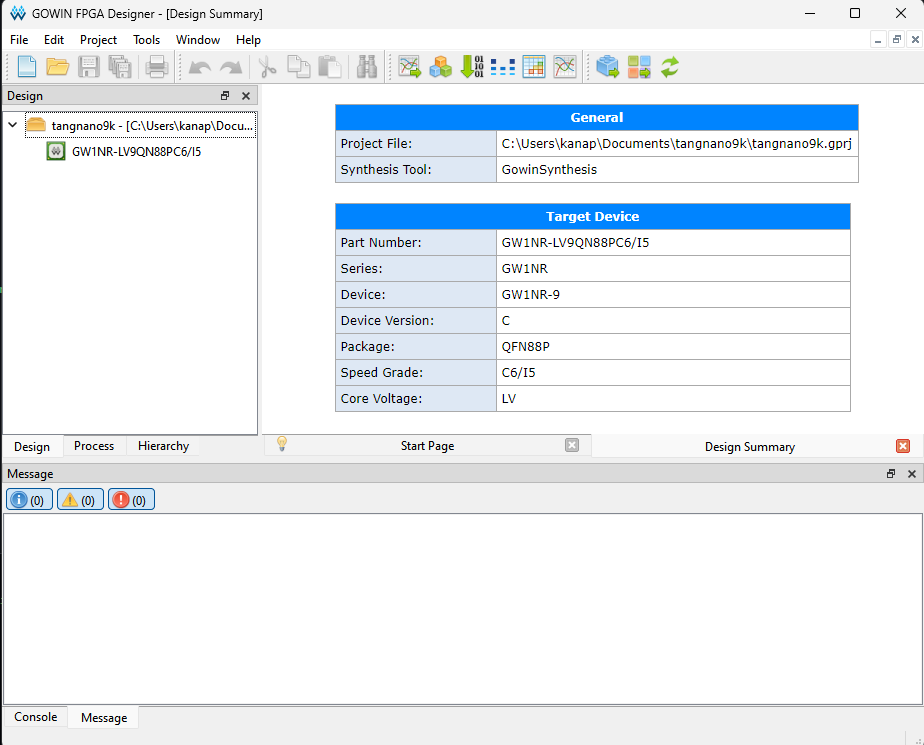Float the Message panel using its undock button
This screenshot has width=924, height=745.
tap(891, 474)
